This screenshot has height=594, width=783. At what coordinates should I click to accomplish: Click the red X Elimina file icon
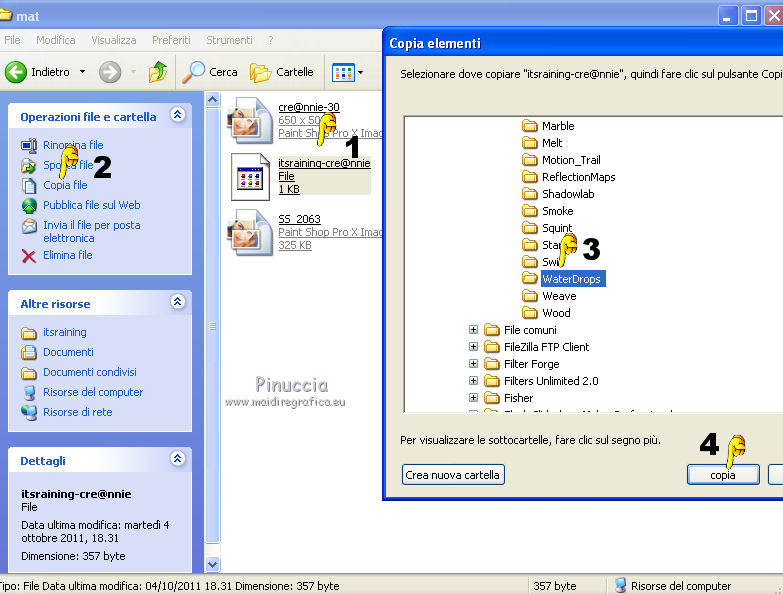(x=29, y=256)
